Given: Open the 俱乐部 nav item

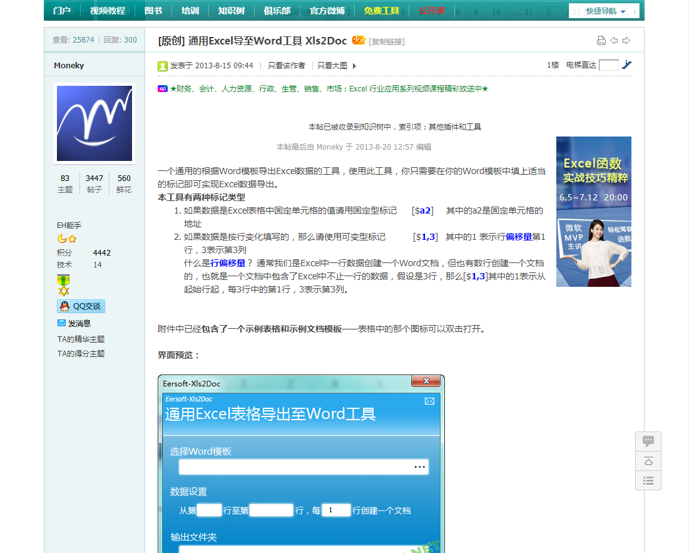Looking at the screenshot, I should coord(277,11).
